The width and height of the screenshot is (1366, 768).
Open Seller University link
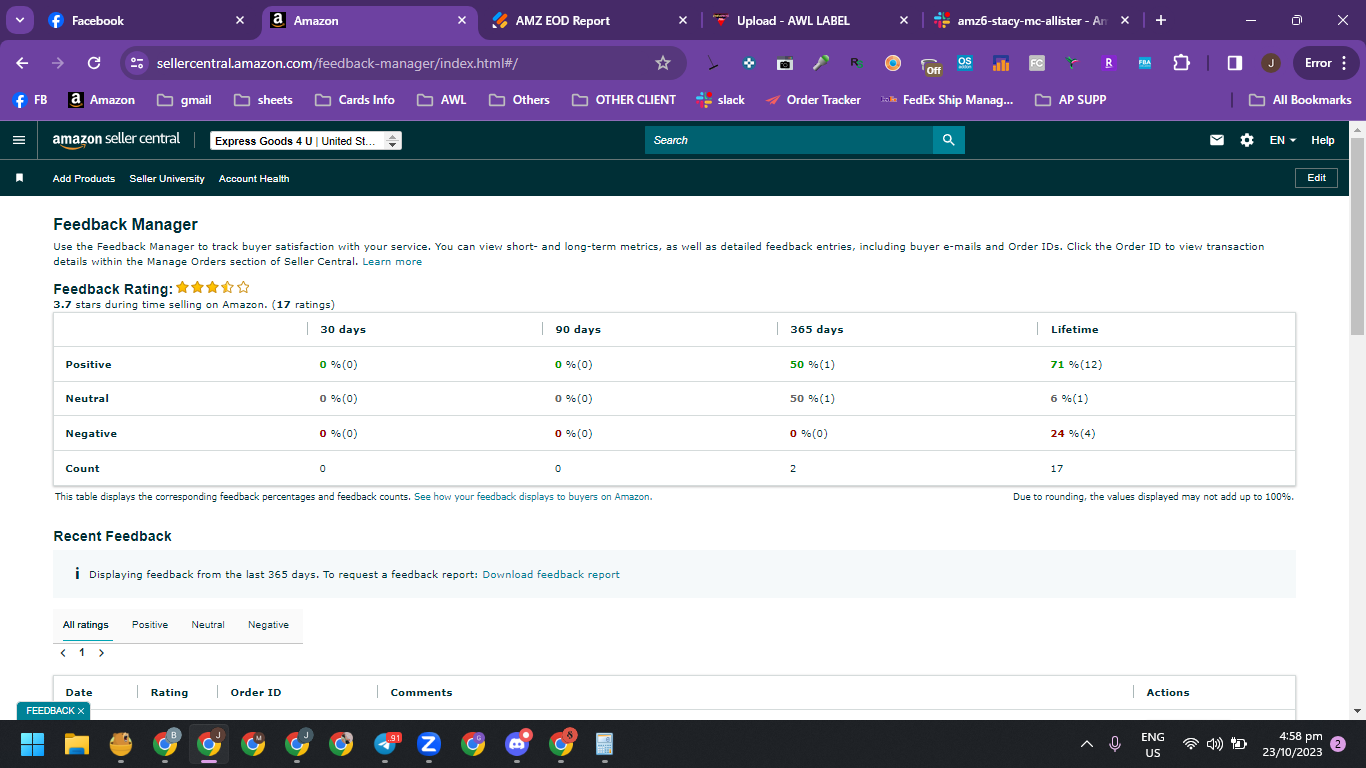click(167, 178)
